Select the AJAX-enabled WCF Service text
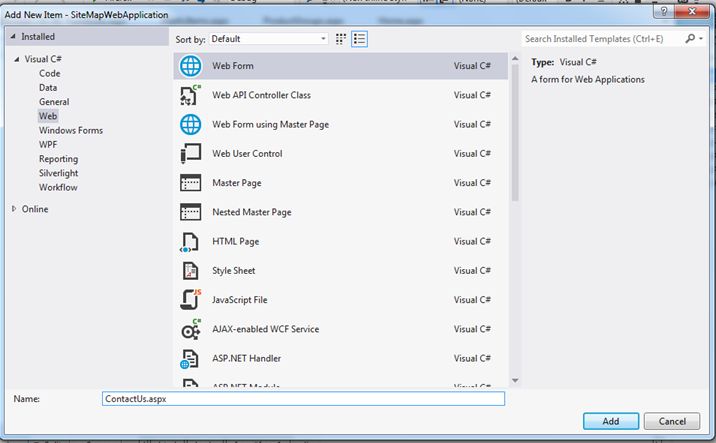 (265, 329)
